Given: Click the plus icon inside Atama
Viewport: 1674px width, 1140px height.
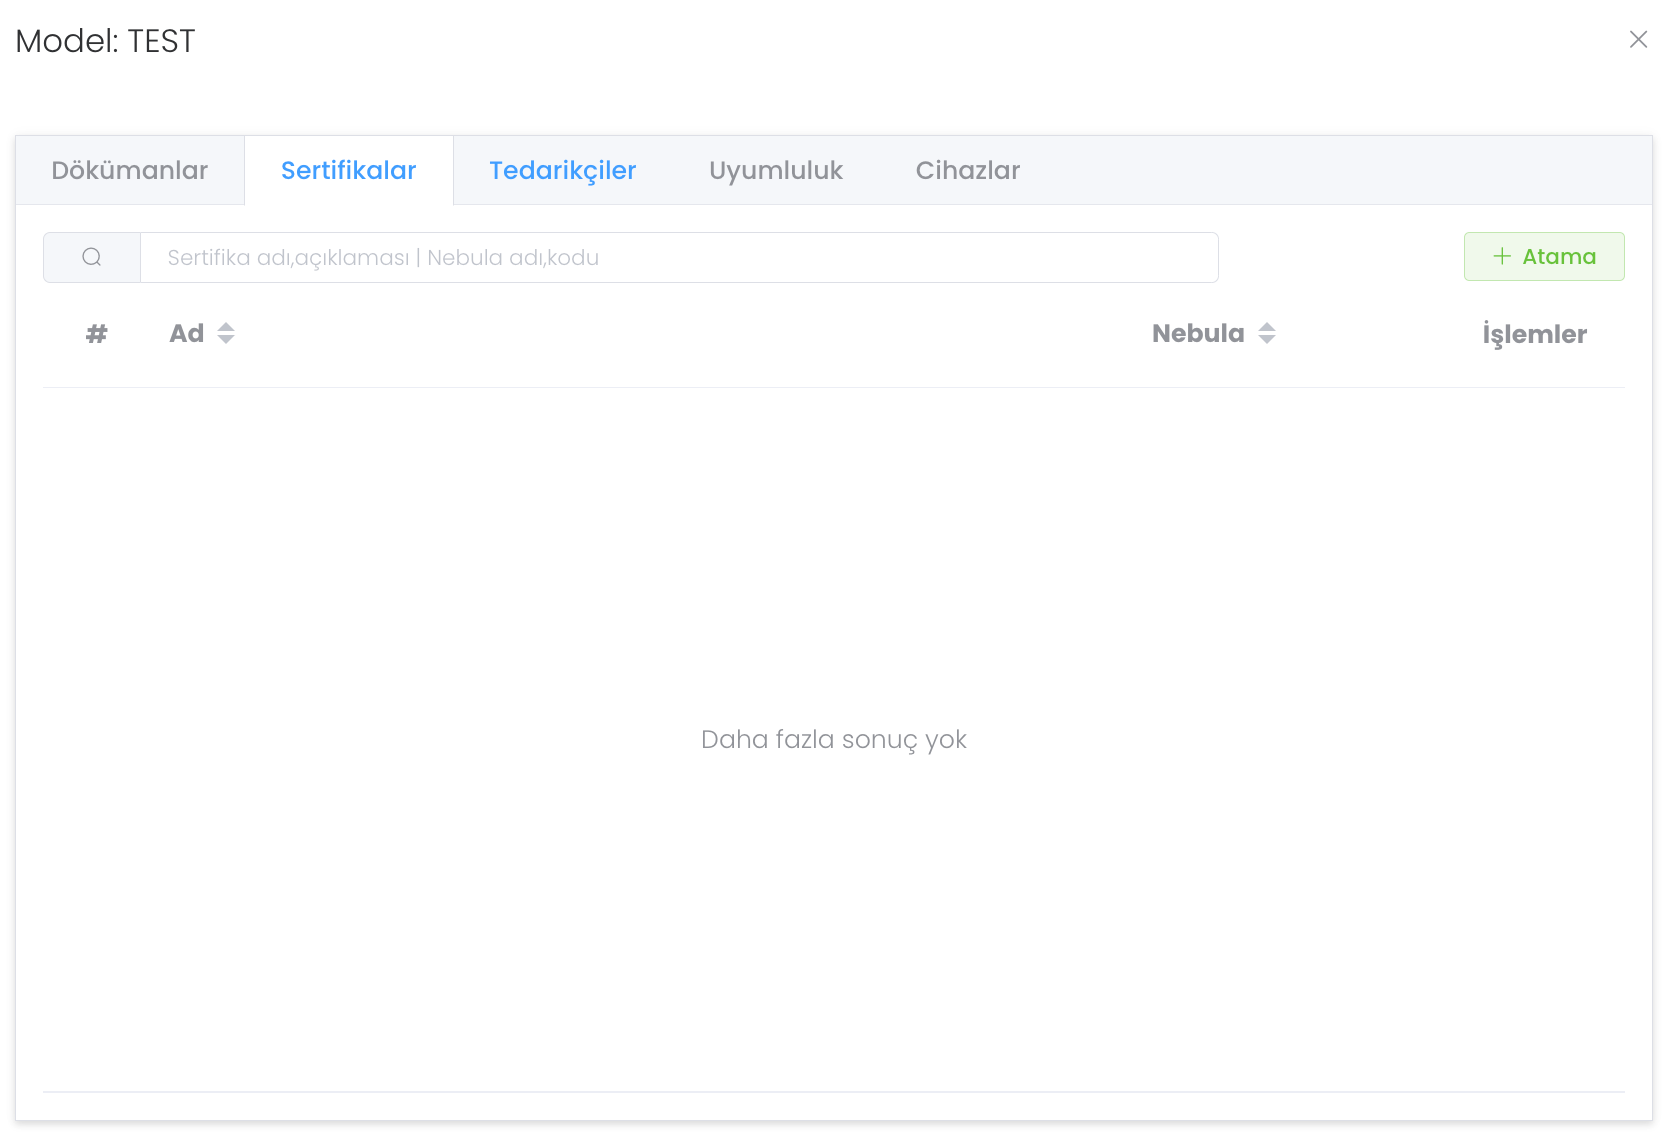Looking at the screenshot, I should tap(1501, 257).
